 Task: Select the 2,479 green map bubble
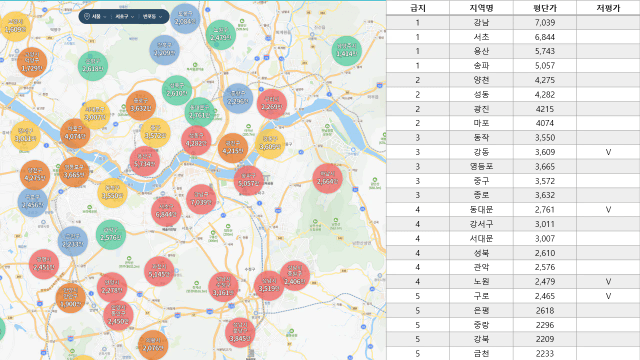[221, 35]
